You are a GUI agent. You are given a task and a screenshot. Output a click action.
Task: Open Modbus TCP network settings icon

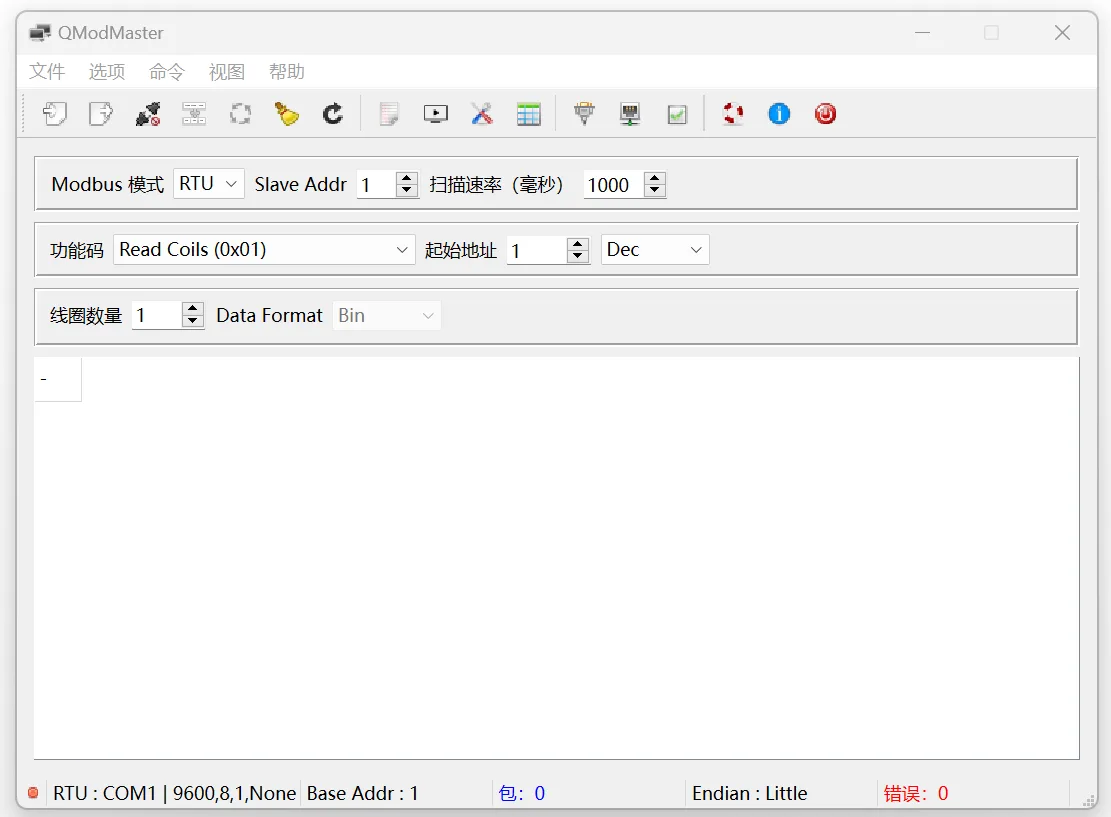tap(630, 113)
